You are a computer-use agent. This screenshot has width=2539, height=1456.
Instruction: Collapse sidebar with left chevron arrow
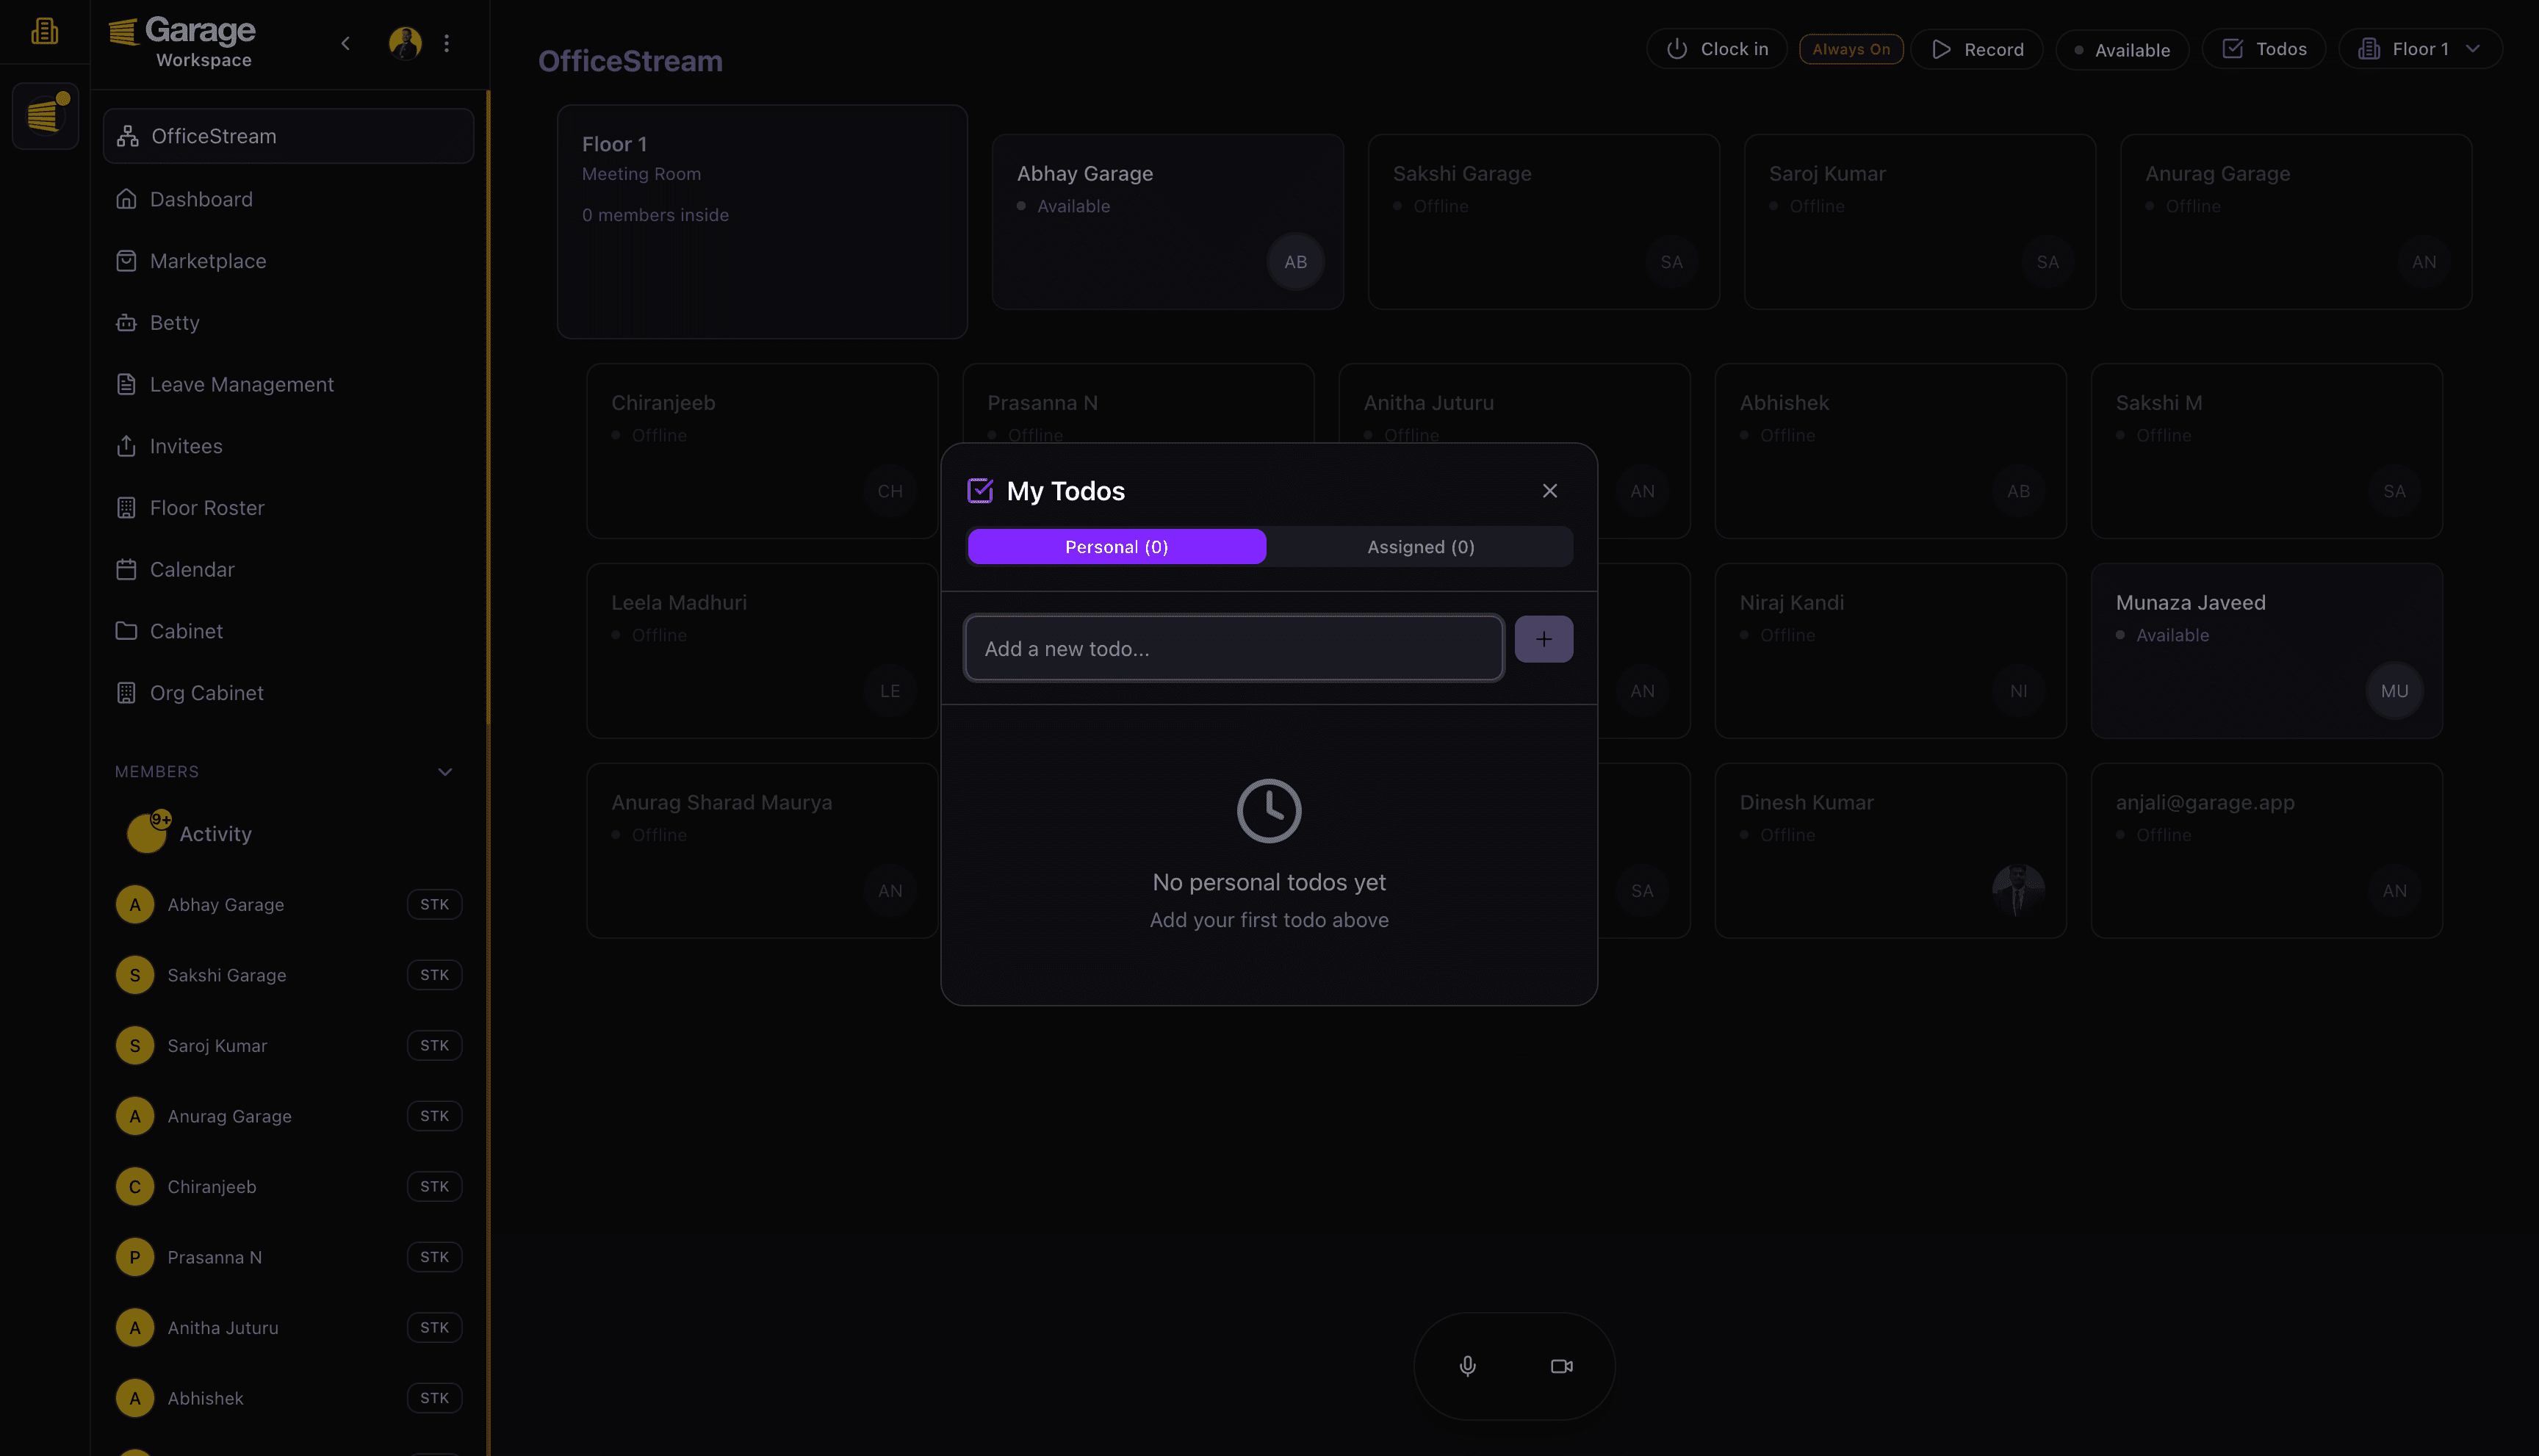[x=345, y=43]
